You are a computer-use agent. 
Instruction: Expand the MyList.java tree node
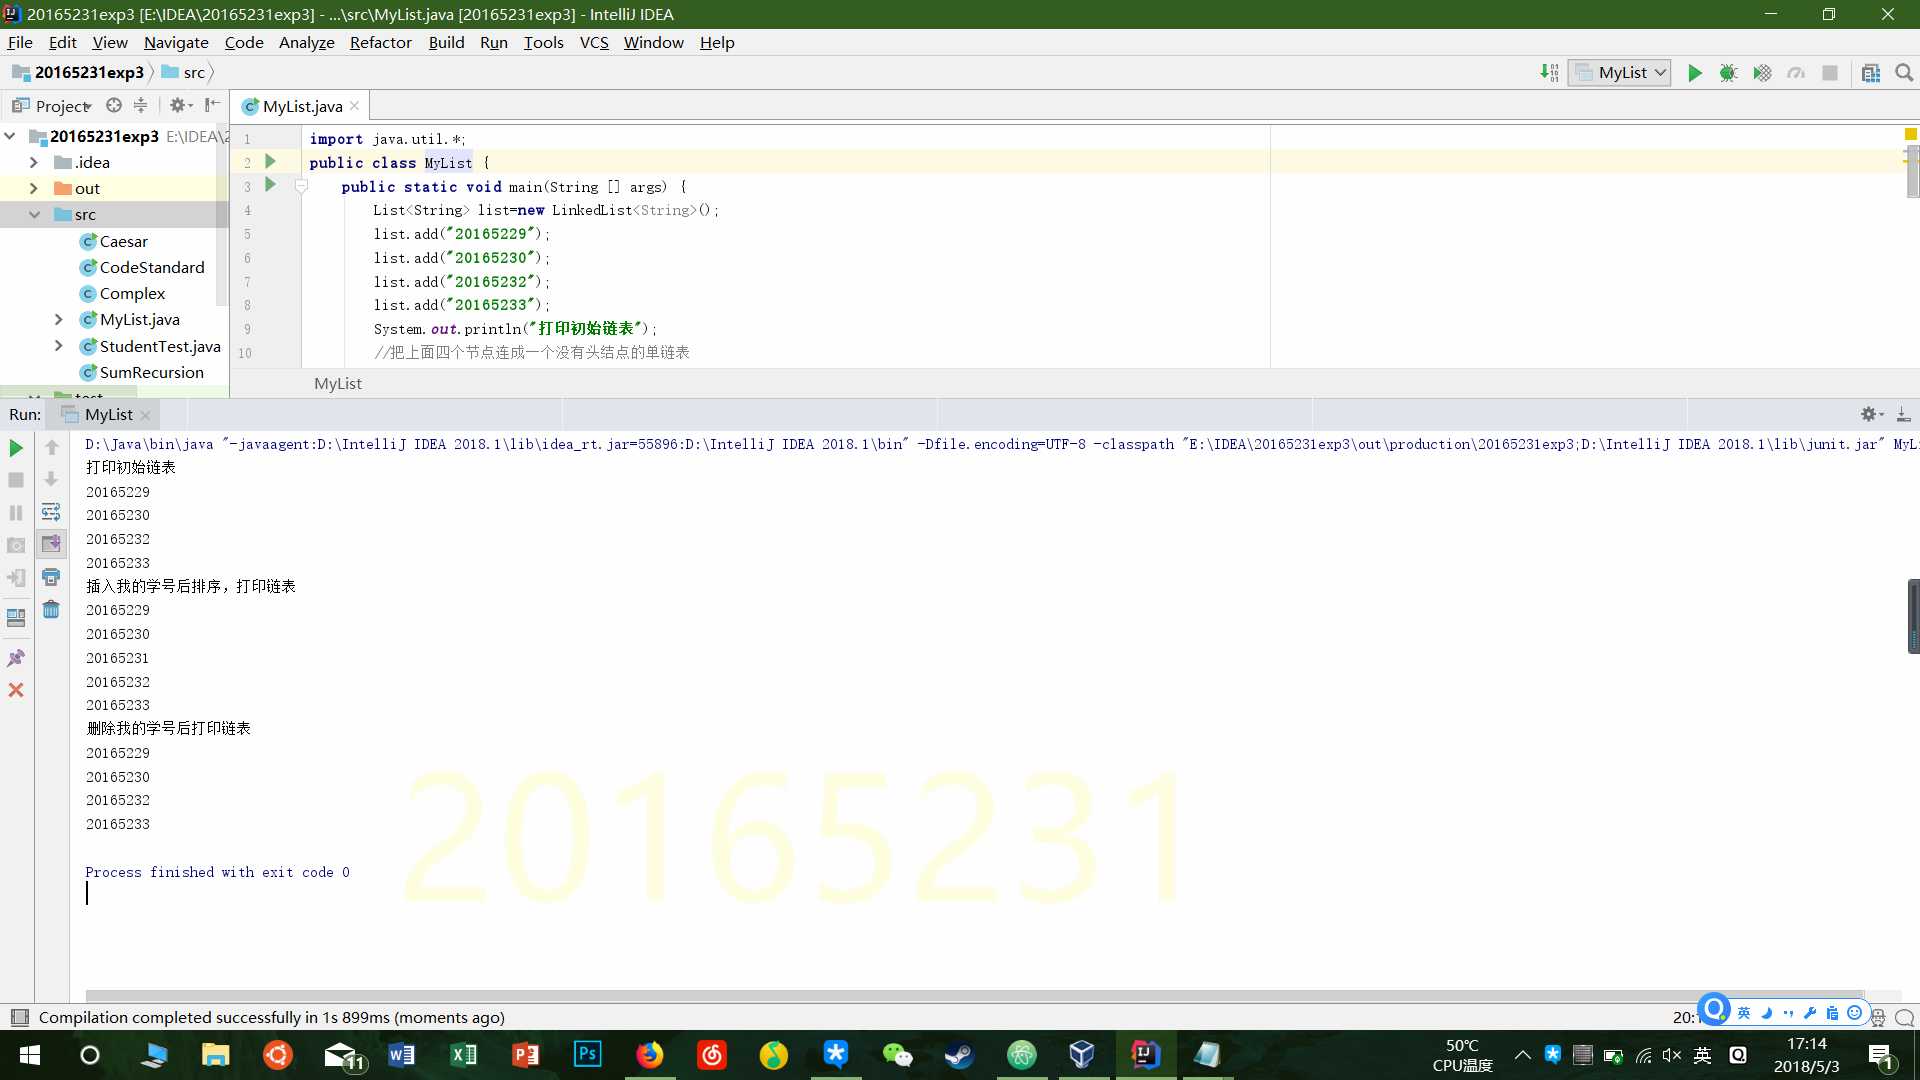tap(58, 319)
